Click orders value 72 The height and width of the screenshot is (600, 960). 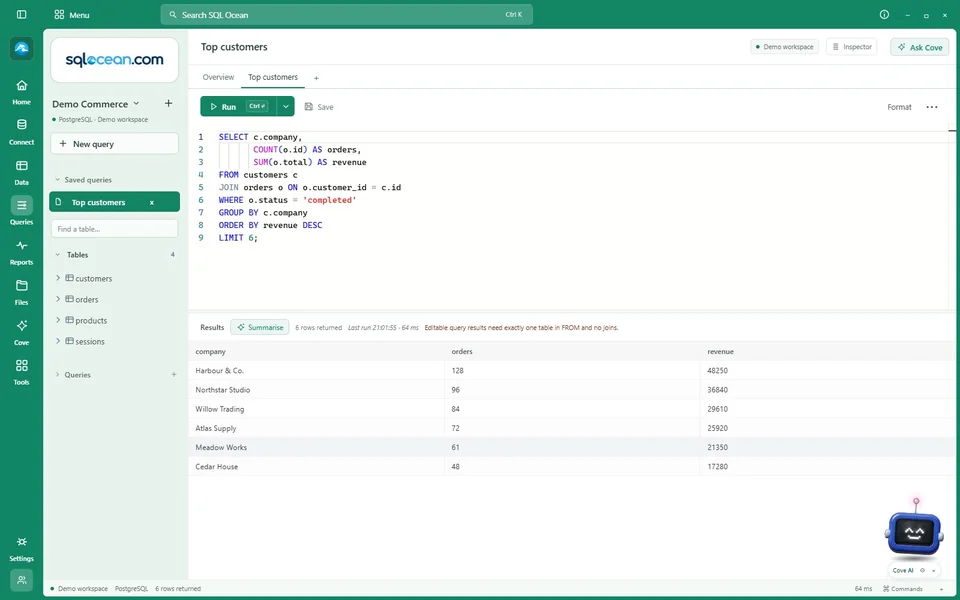pos(456,428)
